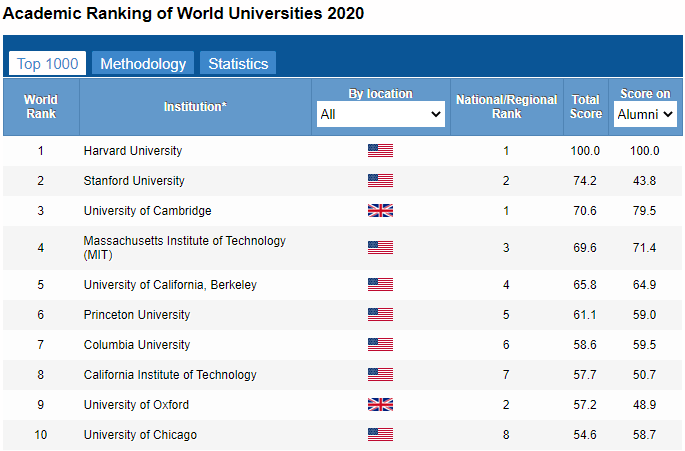The height and width of the screenshot is (451, 685).
Task: Click the US flag in the MIT row
Action: point(380,248)
